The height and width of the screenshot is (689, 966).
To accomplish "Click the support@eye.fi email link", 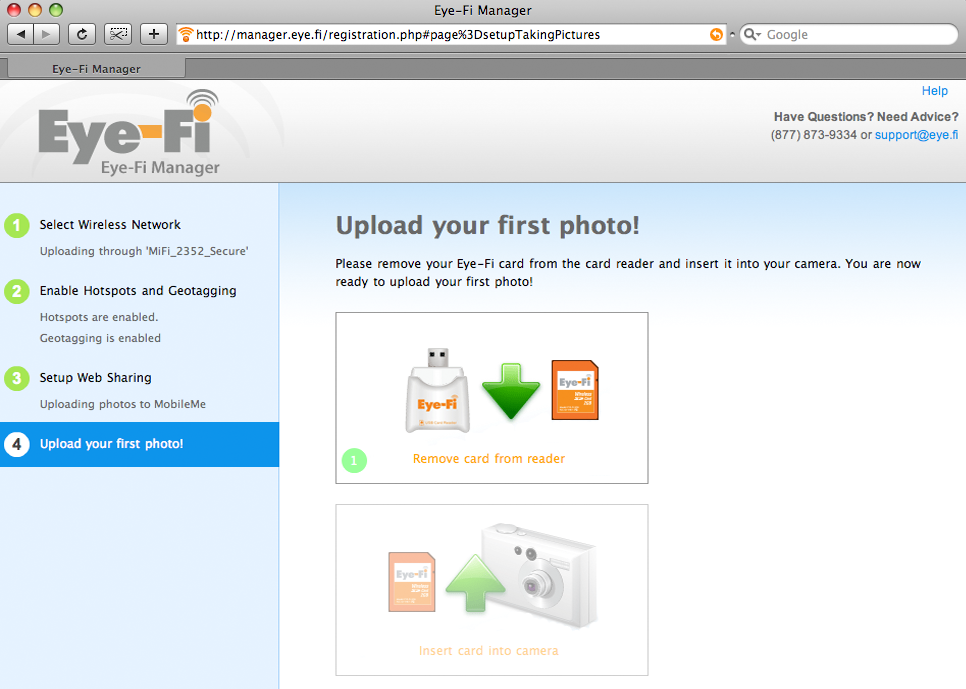I will [x=916, y=134].
